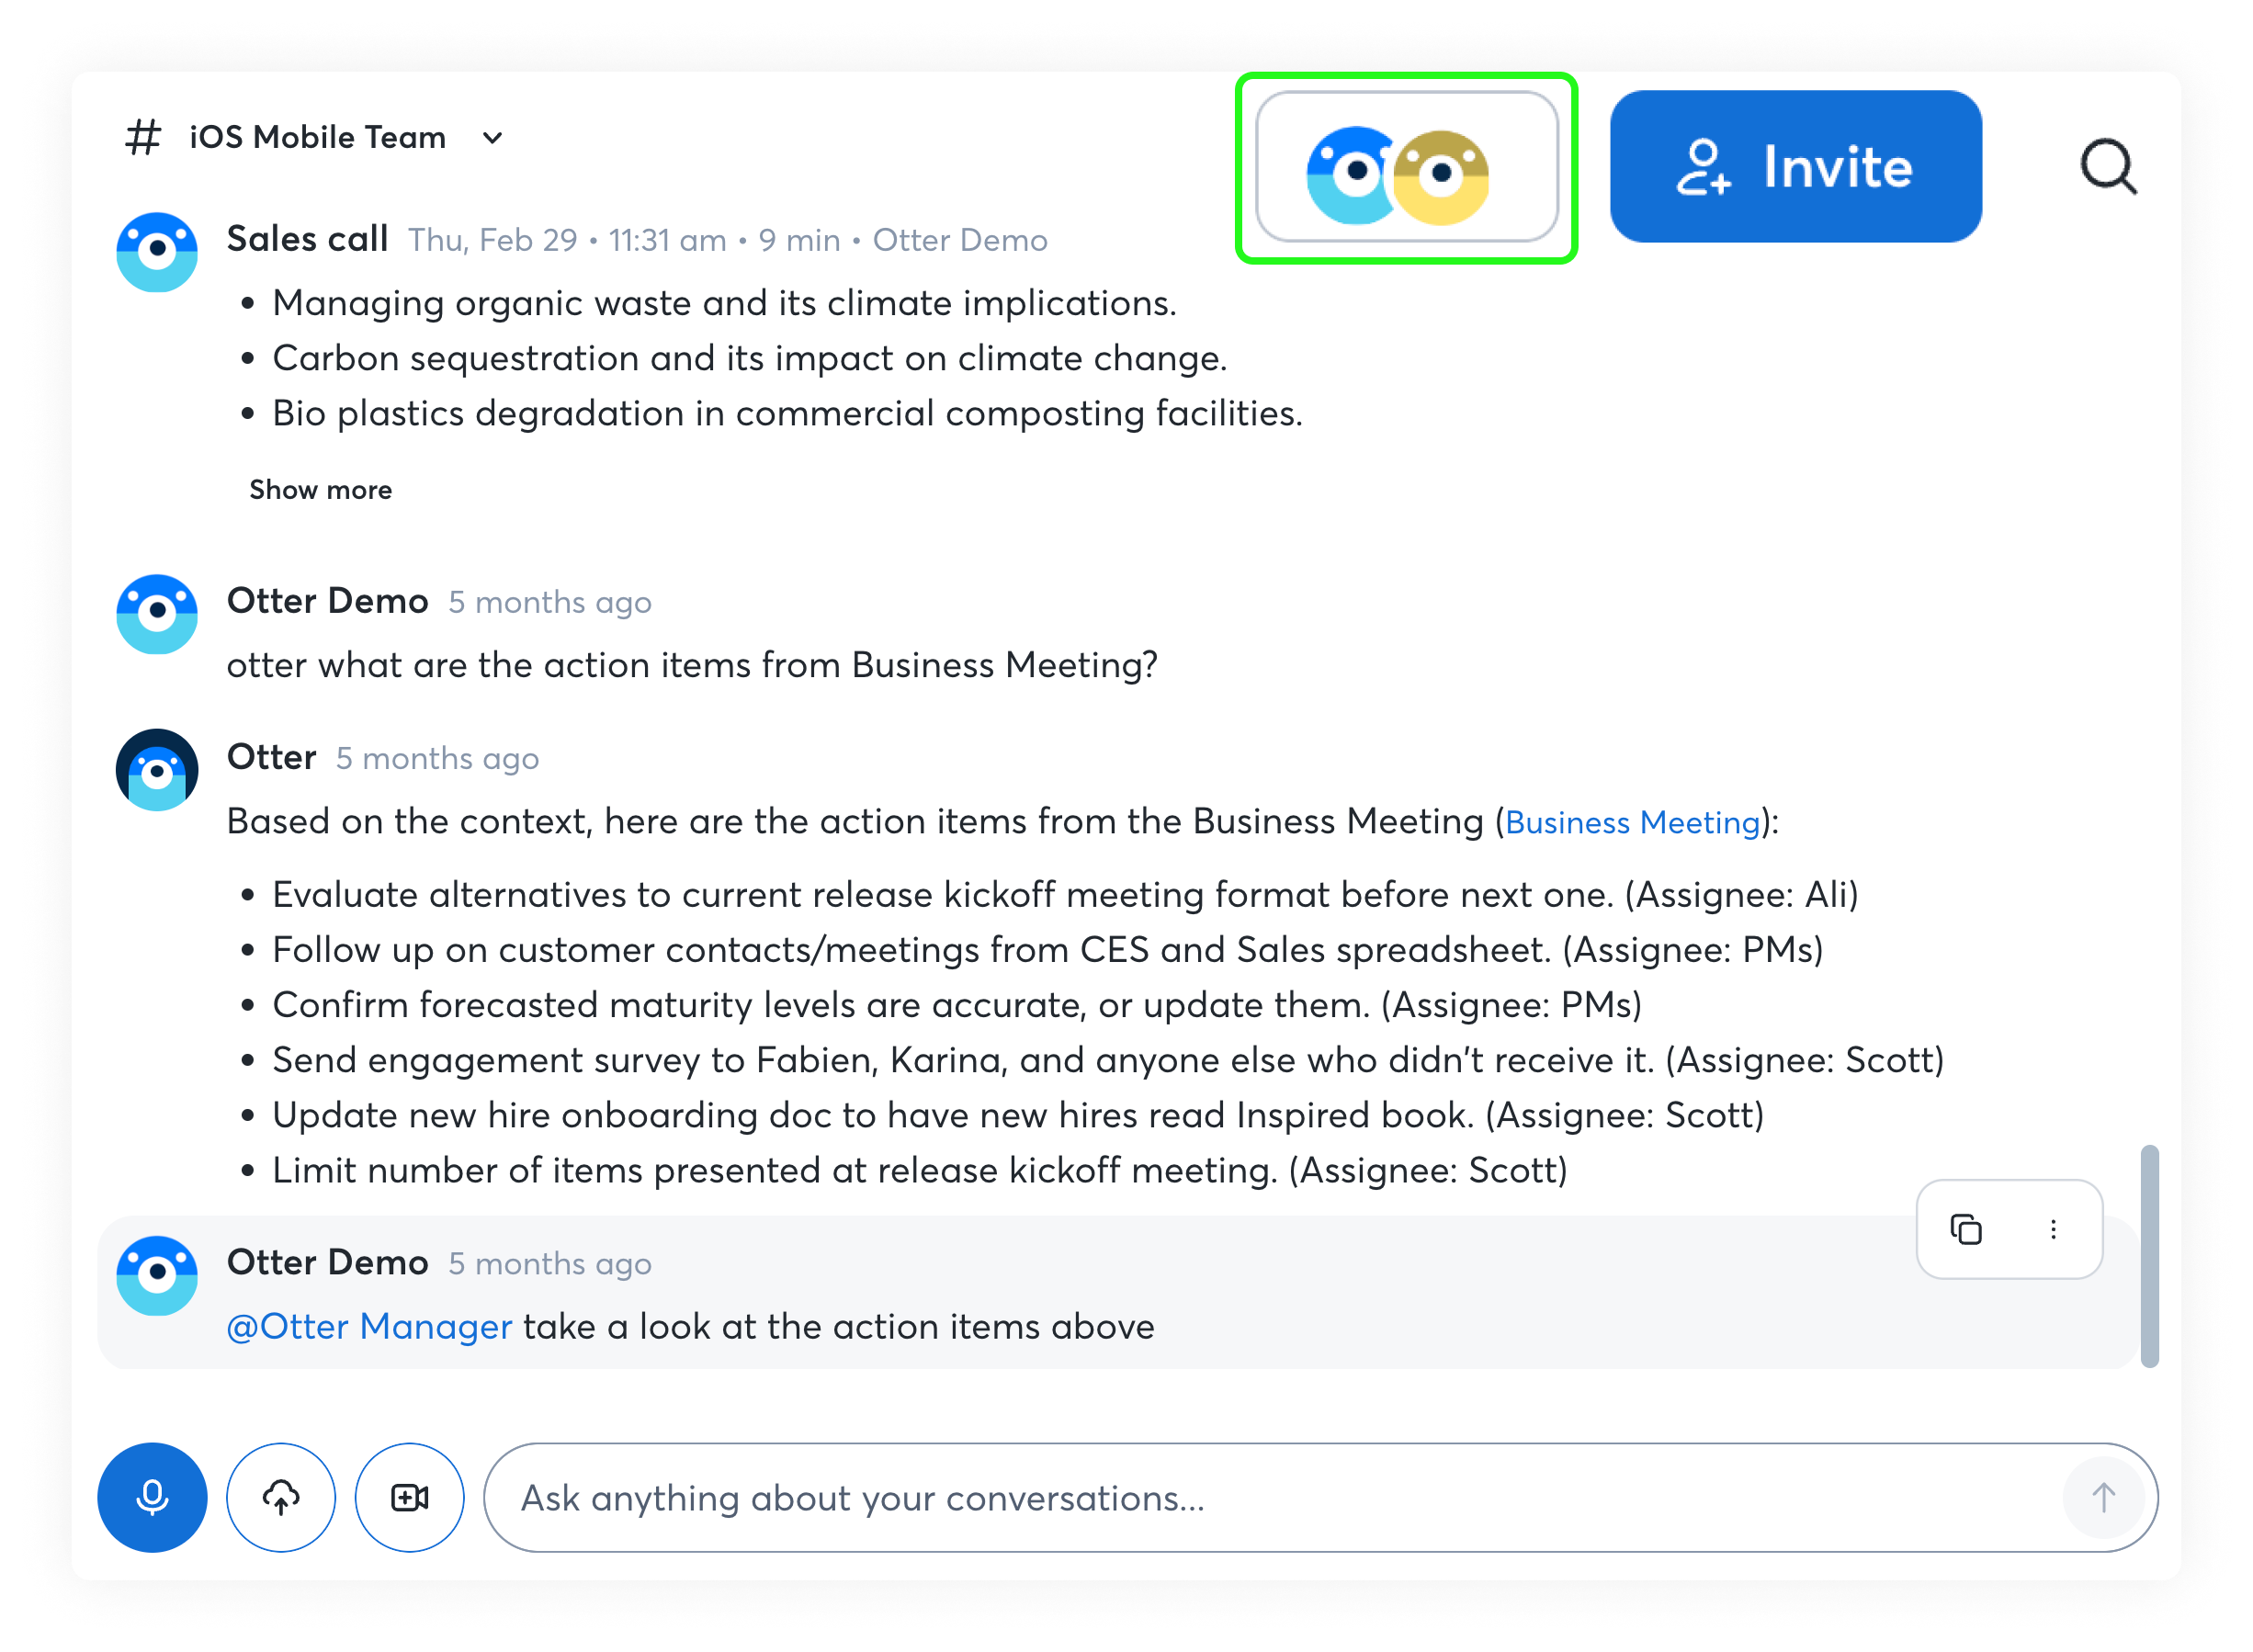Expand the iOS Mobile Team channel dropdown
Screen dimensions: 2253x1652
493,138
